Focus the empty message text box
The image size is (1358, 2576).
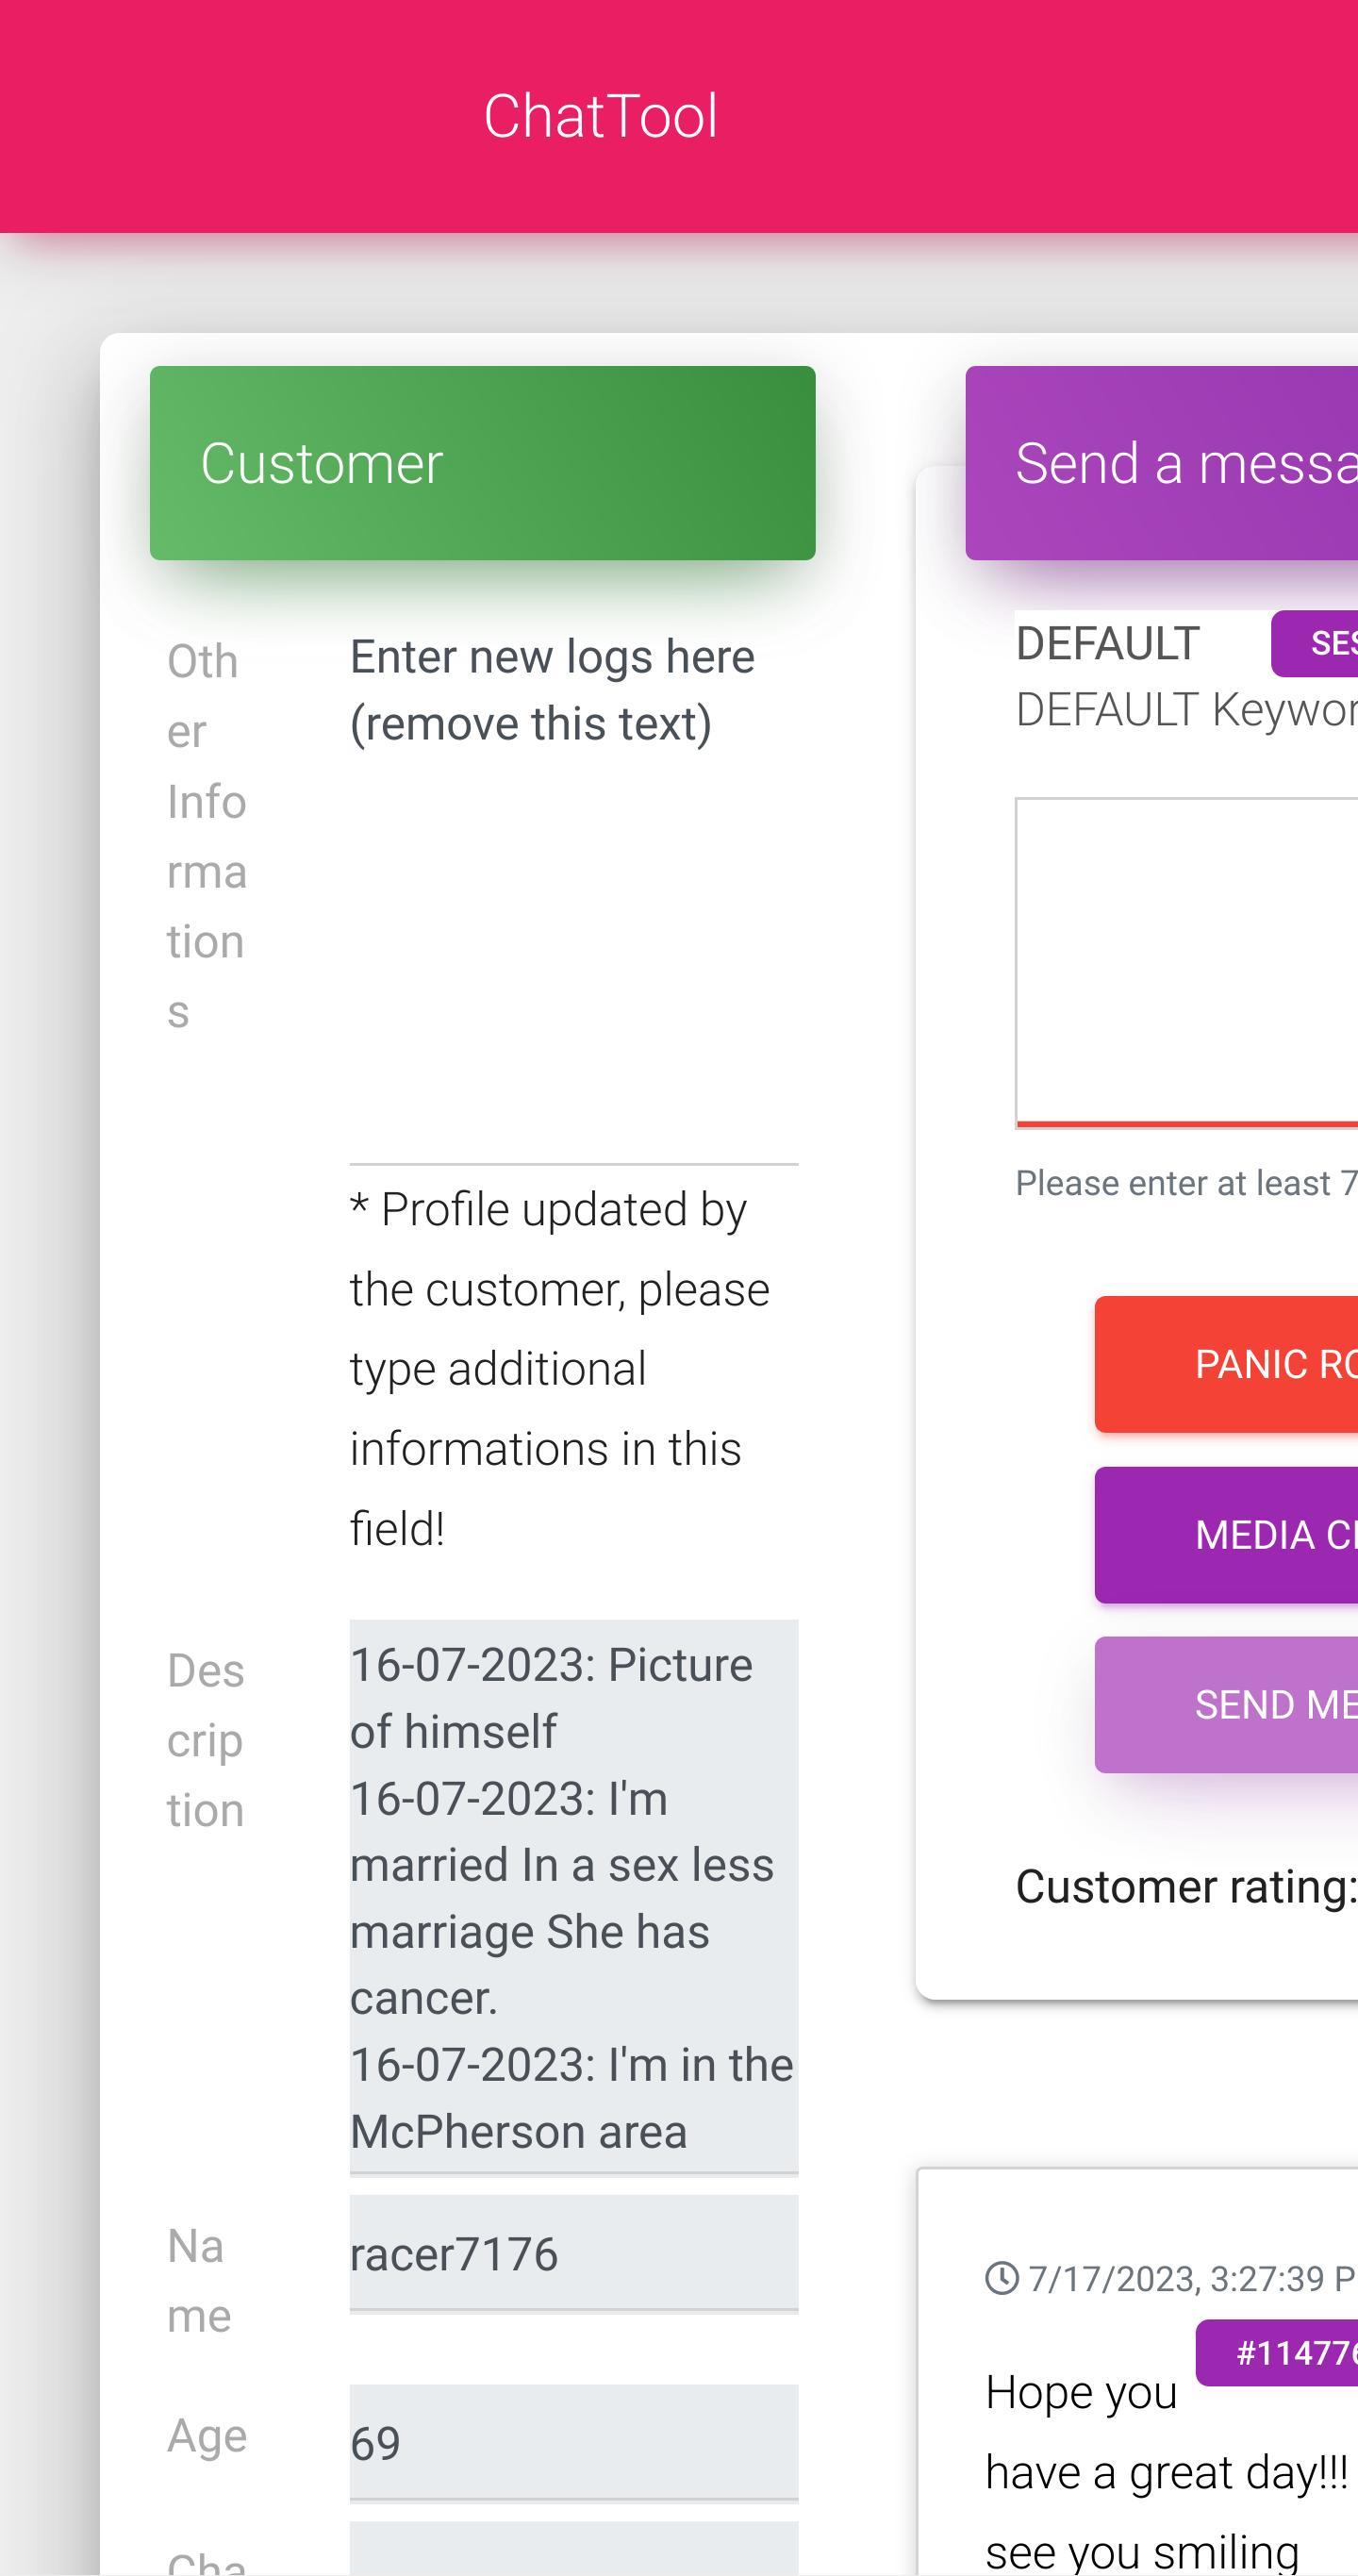point(1186,961)
